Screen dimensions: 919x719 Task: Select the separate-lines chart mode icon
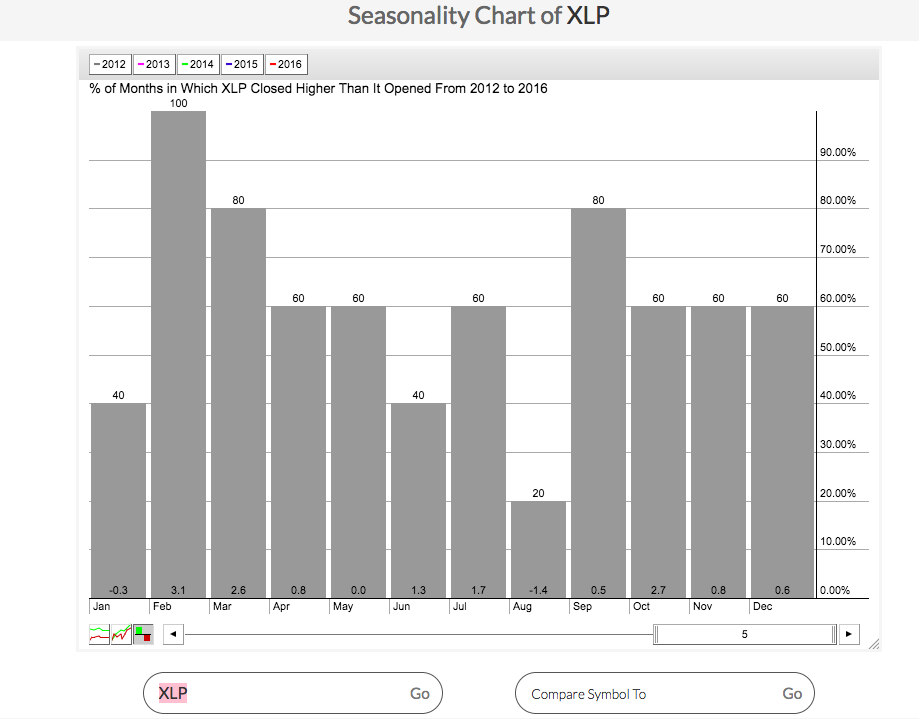click(x=99, y=634)
